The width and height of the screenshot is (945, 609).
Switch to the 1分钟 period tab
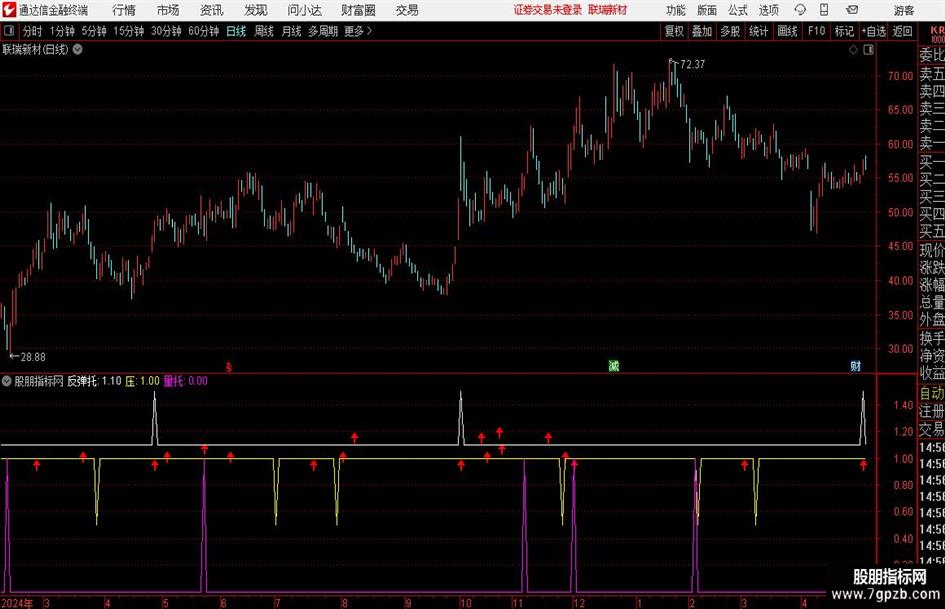click(61, 31)
